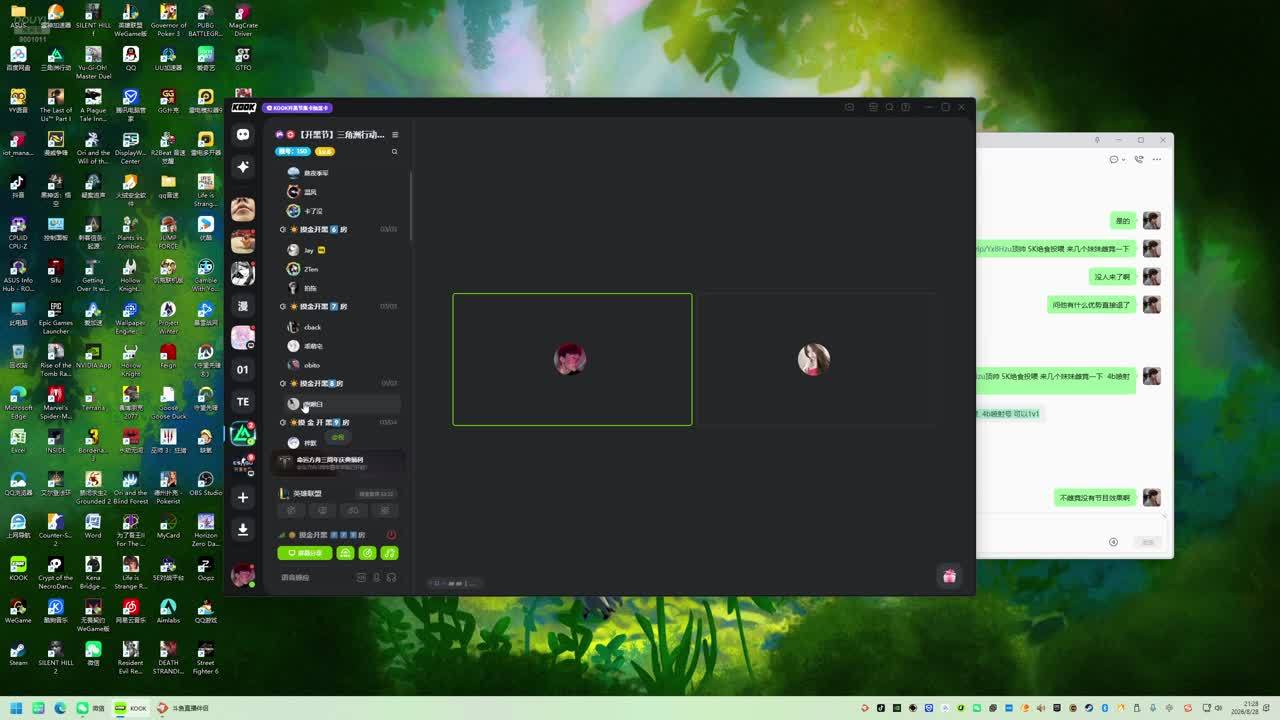Viewport: 1280px width, 720px height.
Task: Open the sparkle discover icon in KOOK sidebar
Action: click(243, 167)
